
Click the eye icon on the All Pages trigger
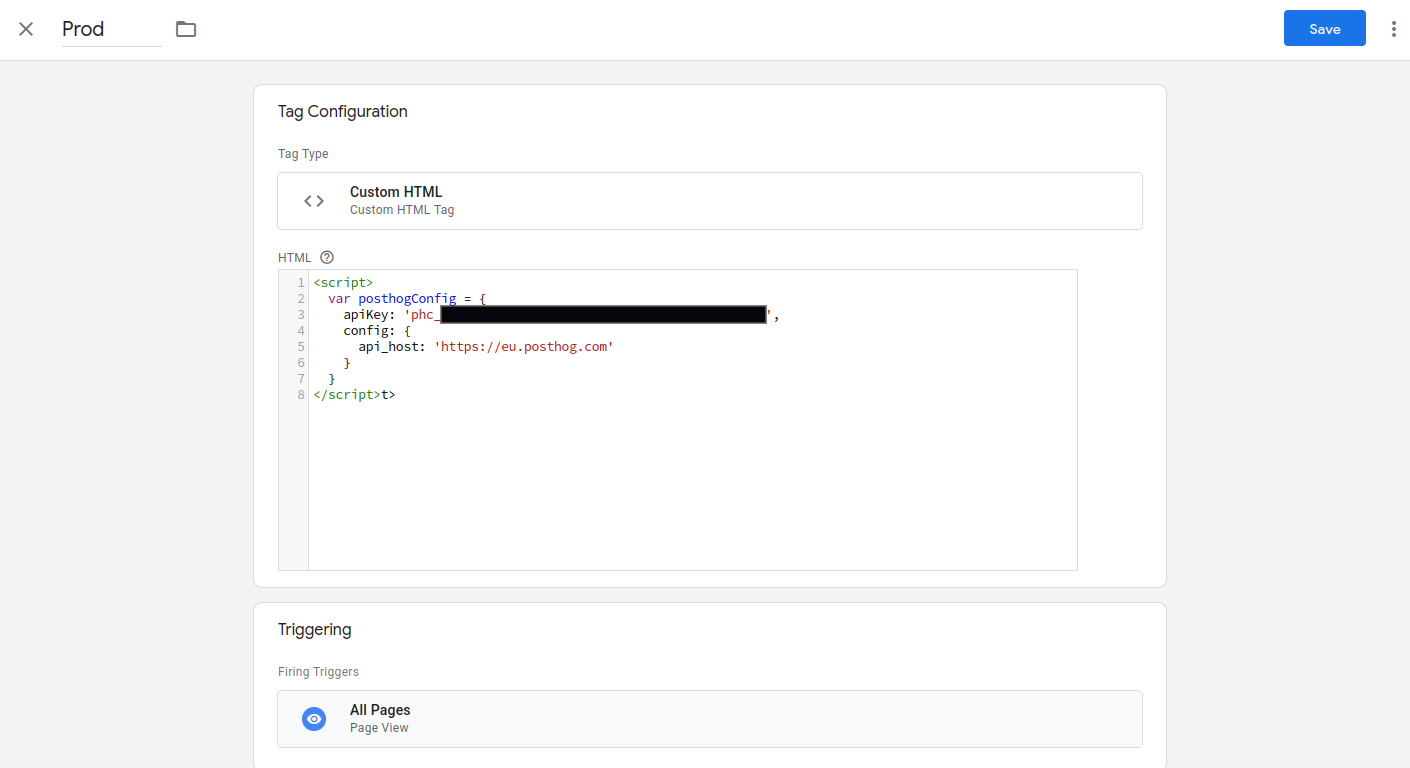314,718
